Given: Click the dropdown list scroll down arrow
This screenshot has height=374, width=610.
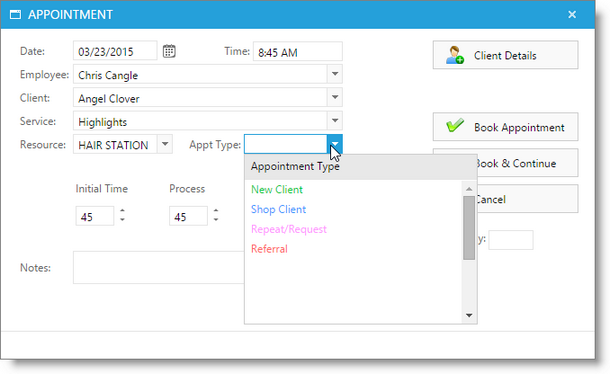Looking at the screenshot, I should click(x=469, y=315).
